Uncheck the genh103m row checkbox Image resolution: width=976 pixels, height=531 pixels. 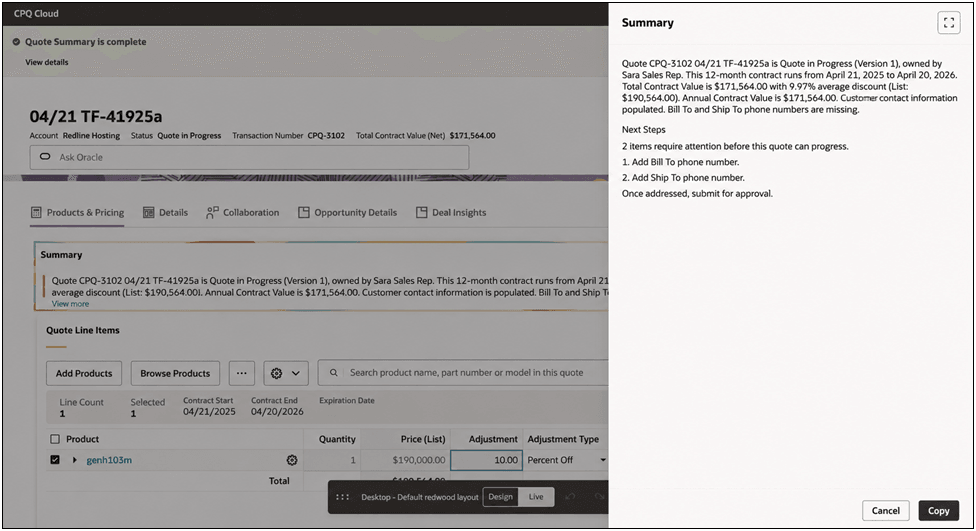55,460
